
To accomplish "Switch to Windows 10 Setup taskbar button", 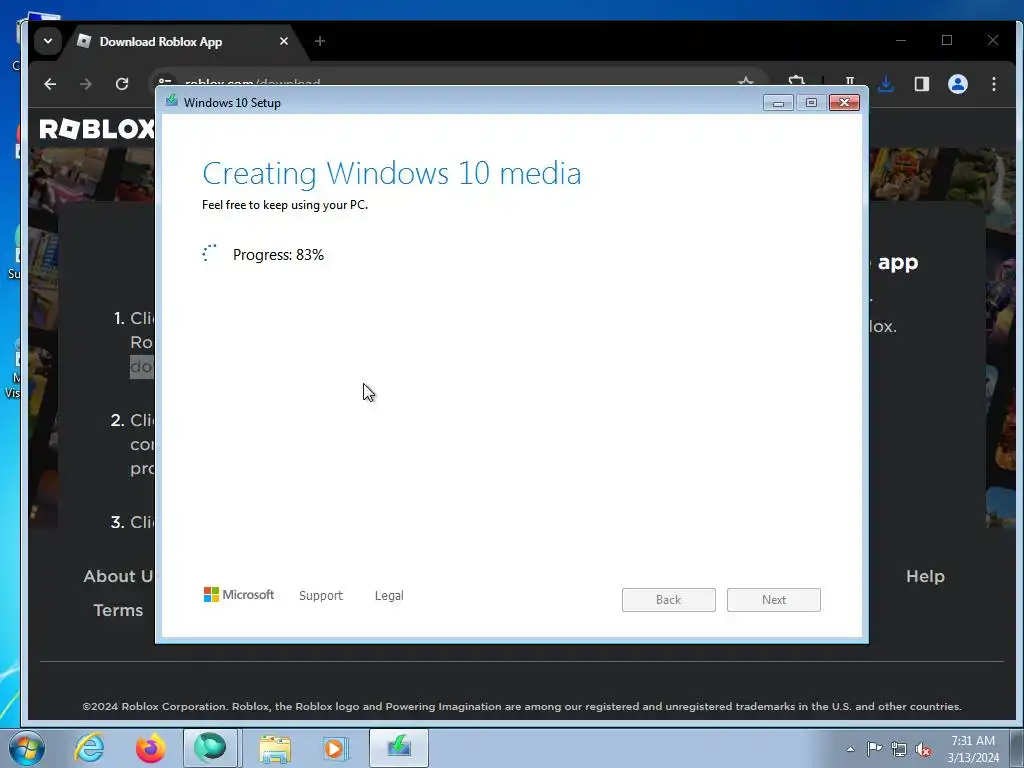I will (399, 748).
